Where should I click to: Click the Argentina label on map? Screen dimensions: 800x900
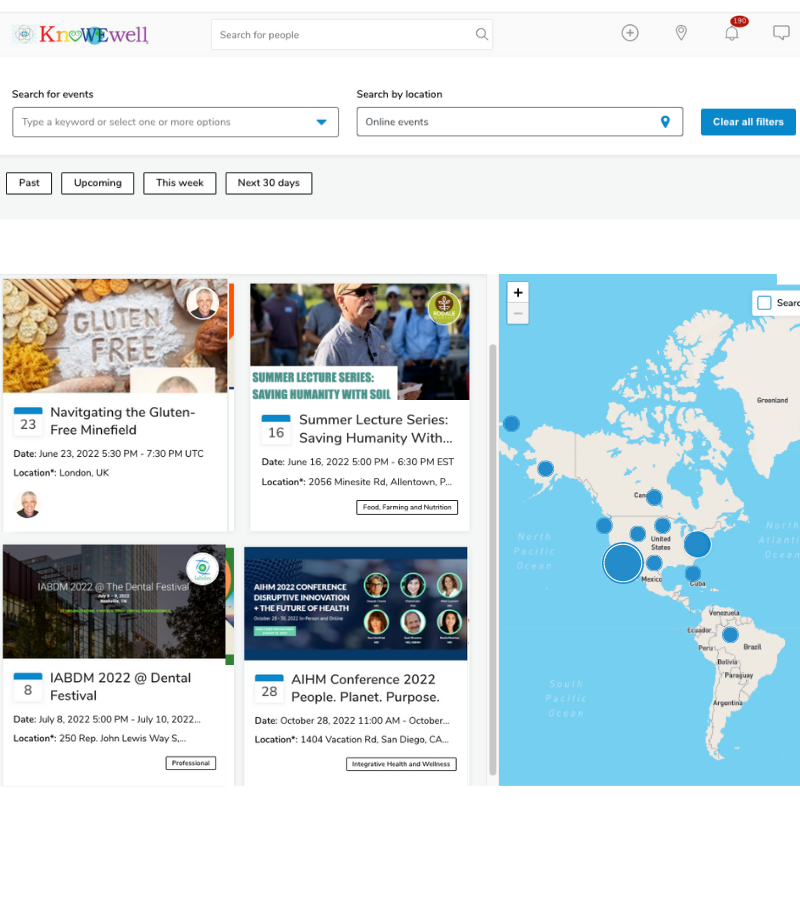pyautogui.click(x=727, y=703)
